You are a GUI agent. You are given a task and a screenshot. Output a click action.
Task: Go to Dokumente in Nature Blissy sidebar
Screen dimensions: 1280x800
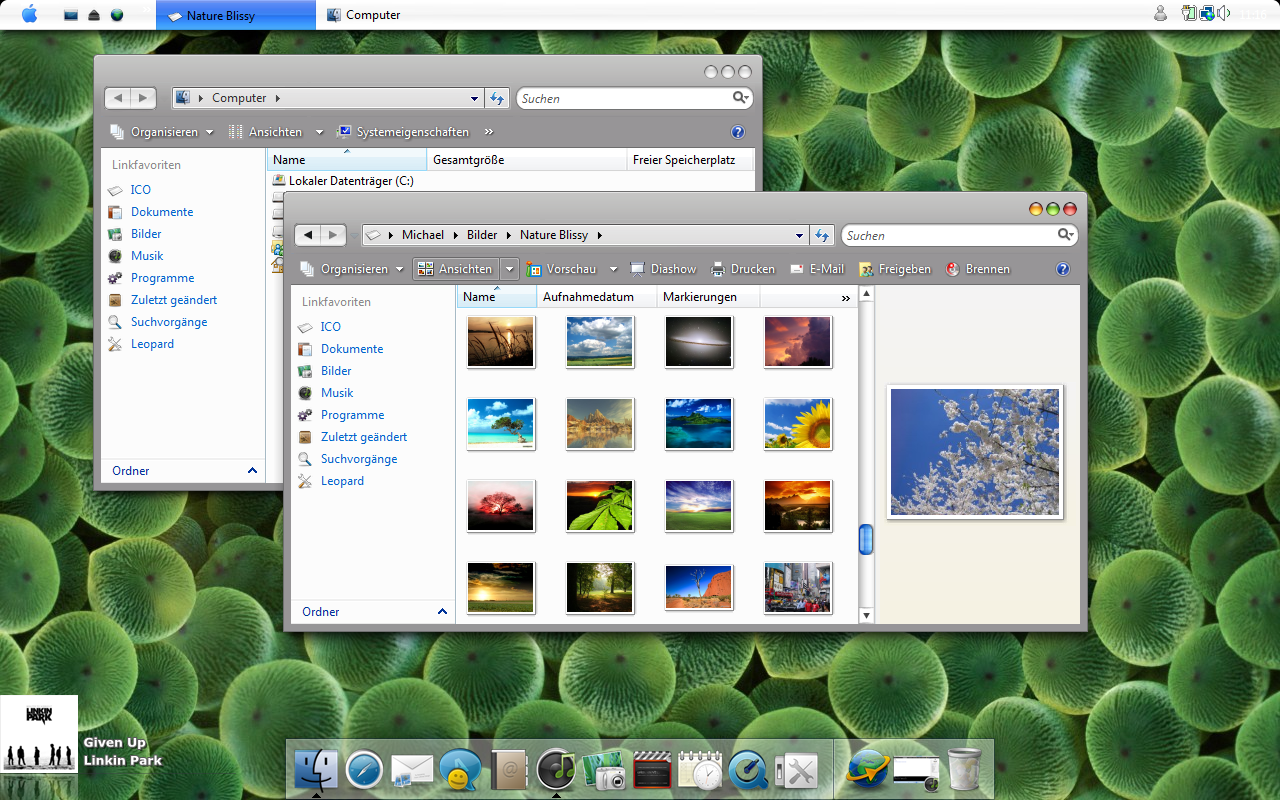(351, 349)
